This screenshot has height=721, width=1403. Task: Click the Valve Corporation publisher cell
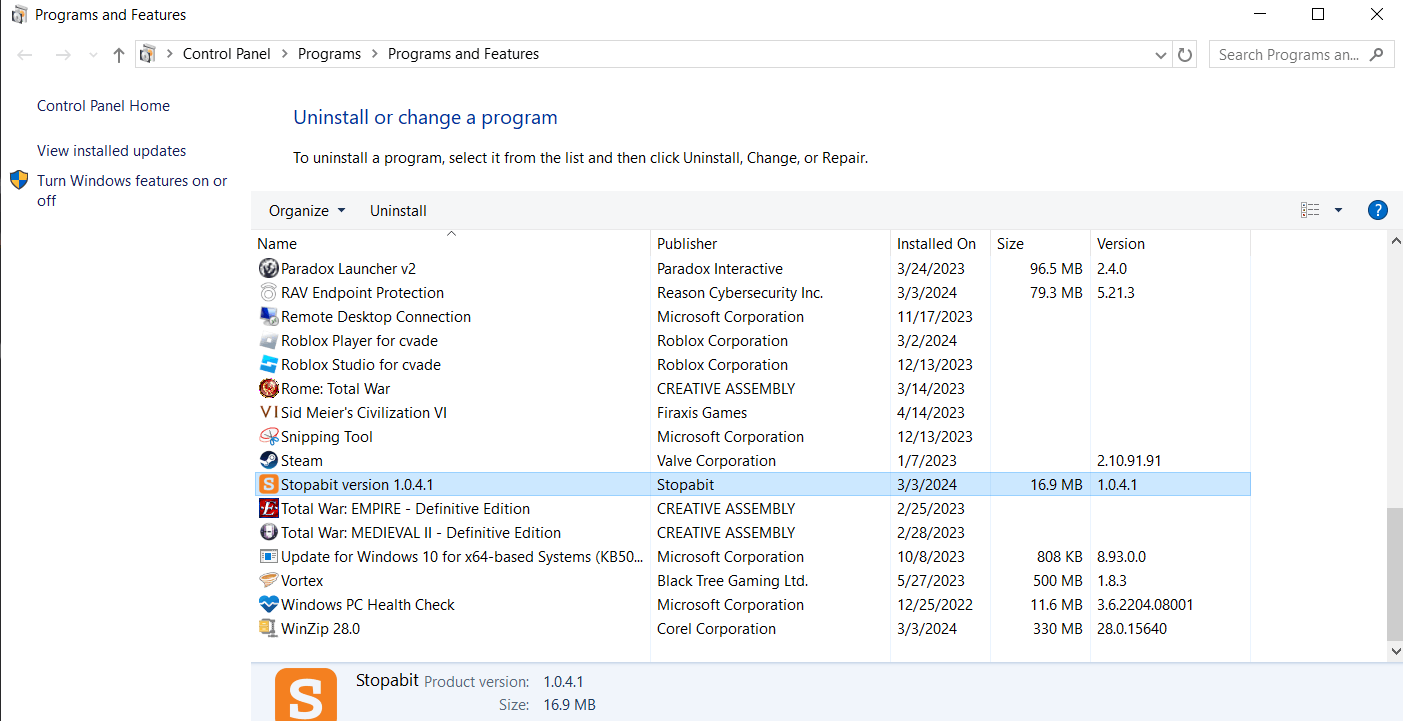click(x=716, y=460)
